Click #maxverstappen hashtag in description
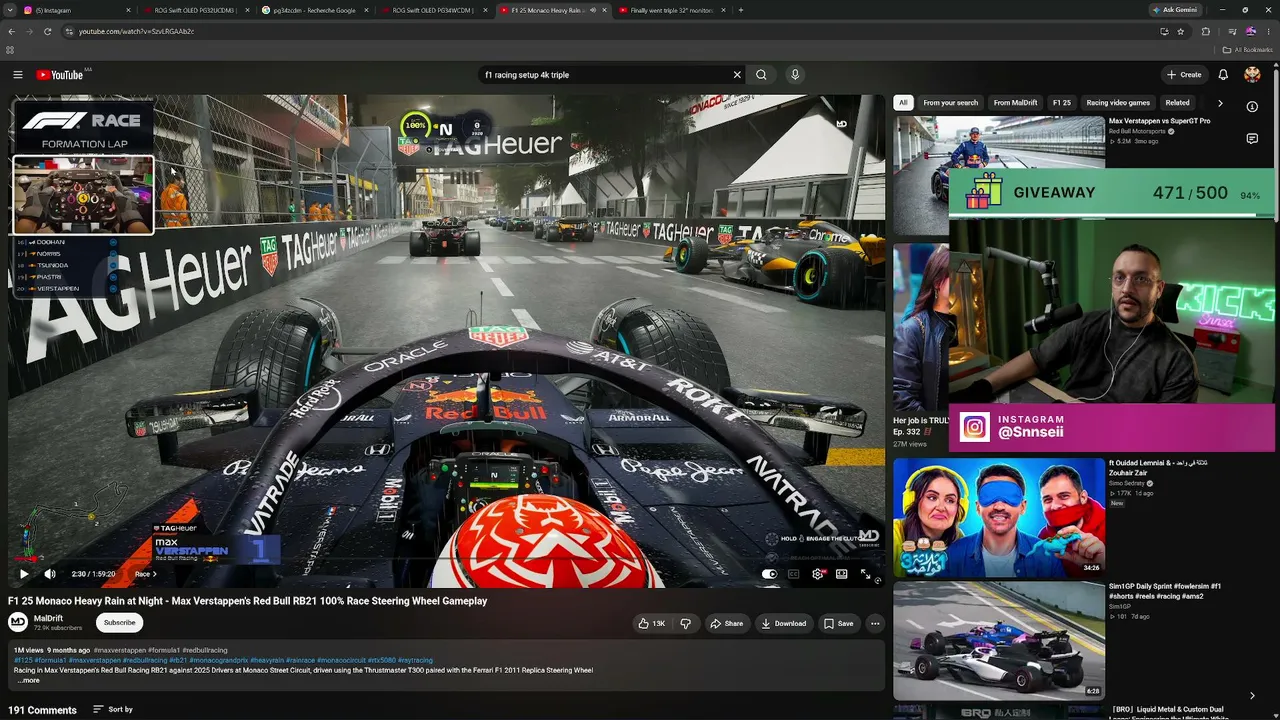This screenshot has width=1280, height=720. click(119, 651)
